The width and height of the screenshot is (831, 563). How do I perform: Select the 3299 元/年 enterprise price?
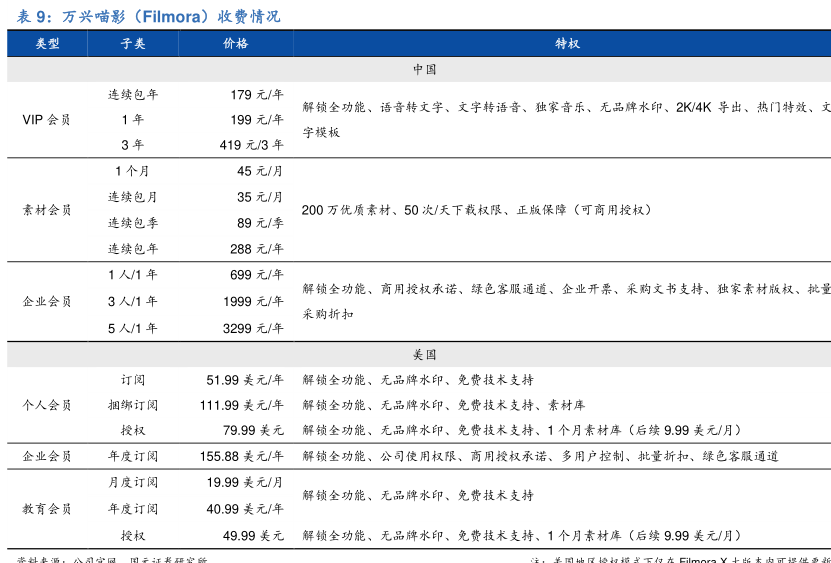click(x=252, y=328)
